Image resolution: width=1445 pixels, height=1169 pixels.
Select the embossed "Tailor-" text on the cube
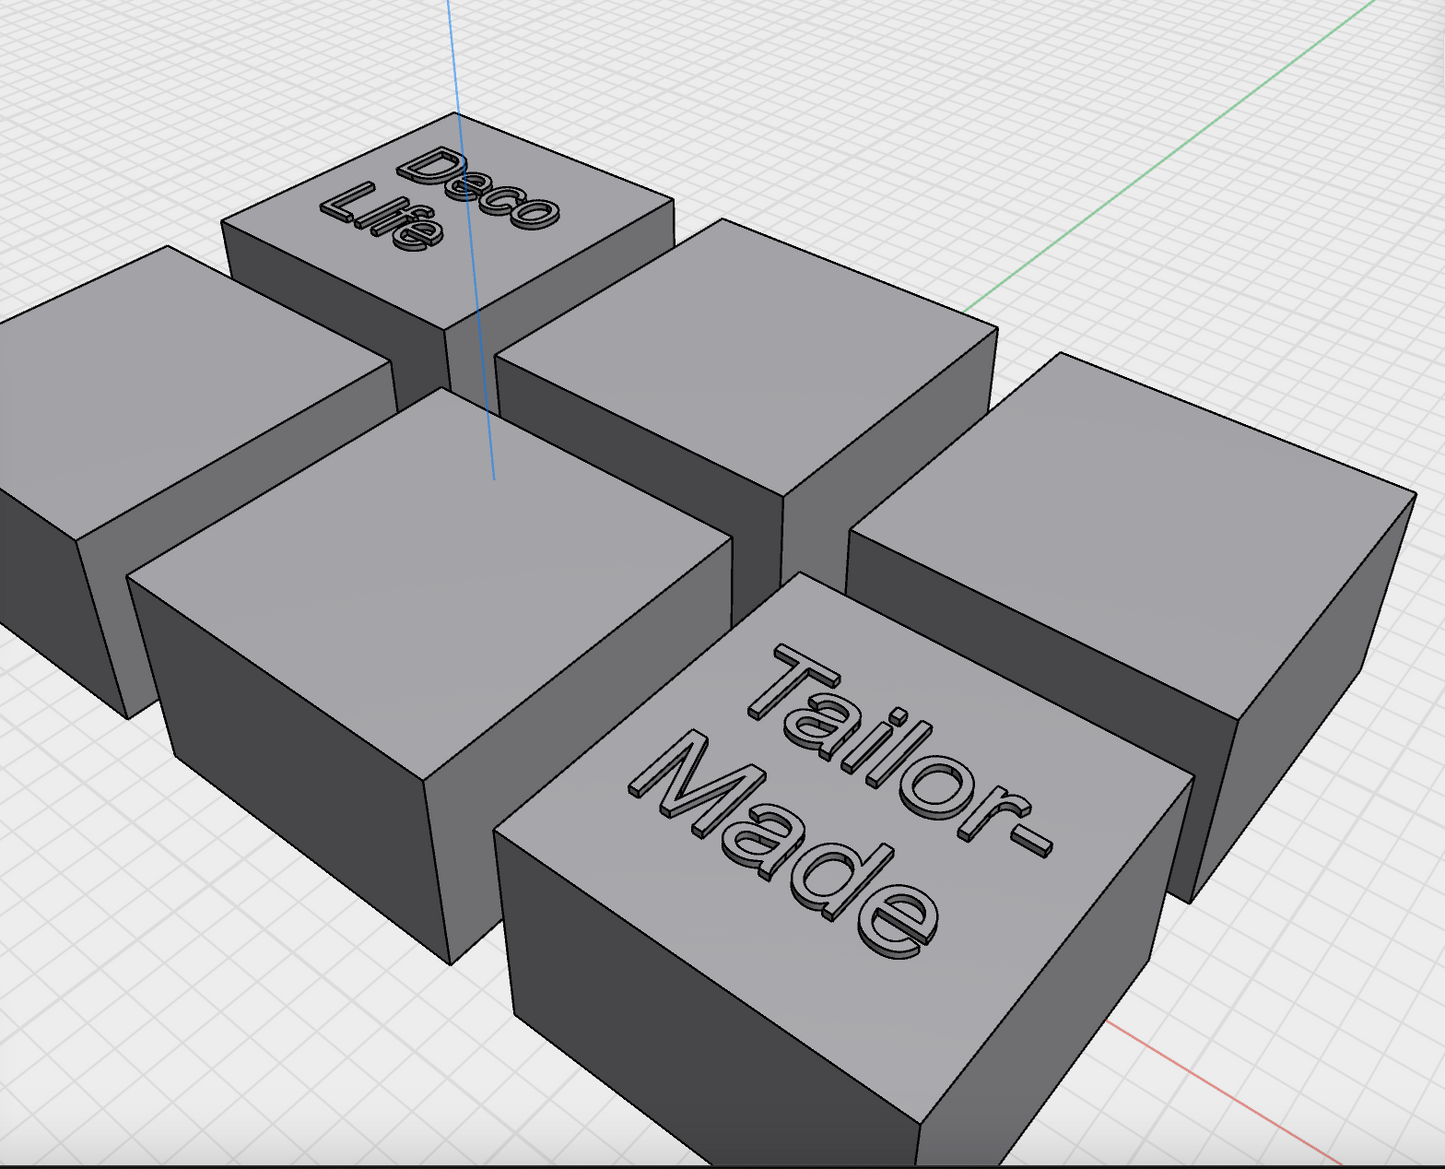pyautogui.click(x=898, y=749)
